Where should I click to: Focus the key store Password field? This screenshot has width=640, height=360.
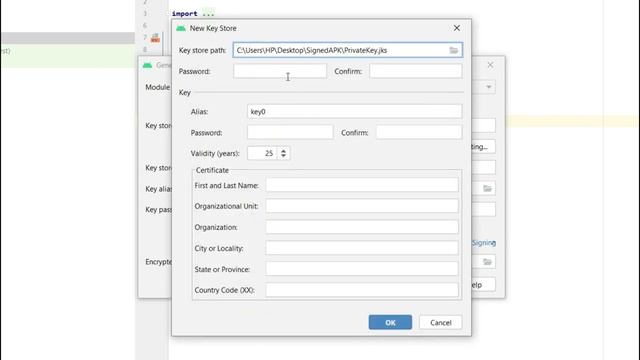(x=280, y=71)
